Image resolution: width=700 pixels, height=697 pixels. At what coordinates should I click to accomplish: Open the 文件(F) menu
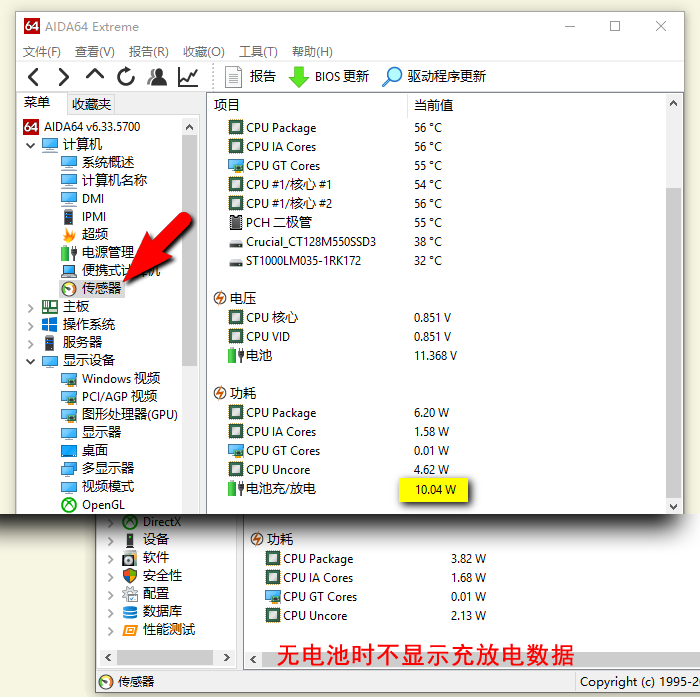[x=42, y=52]
